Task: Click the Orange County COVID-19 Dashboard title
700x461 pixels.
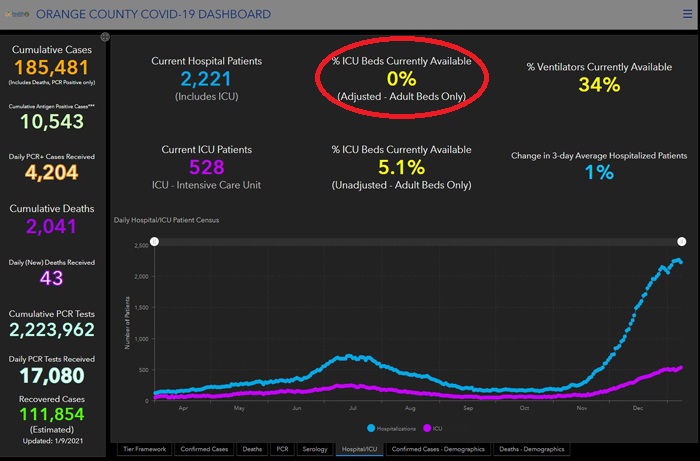Action: (x=153, y=14)
